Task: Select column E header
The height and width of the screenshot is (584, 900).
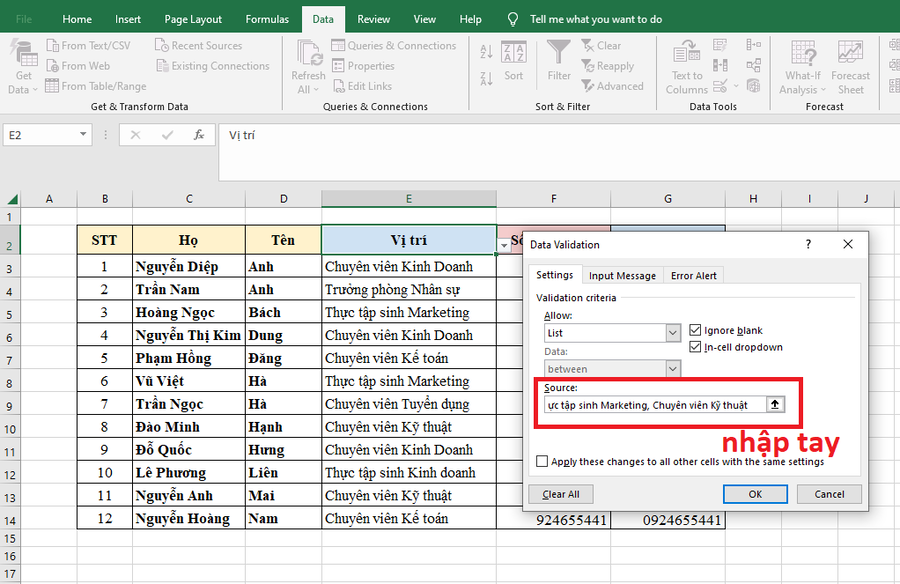Action: pos(409,199)
